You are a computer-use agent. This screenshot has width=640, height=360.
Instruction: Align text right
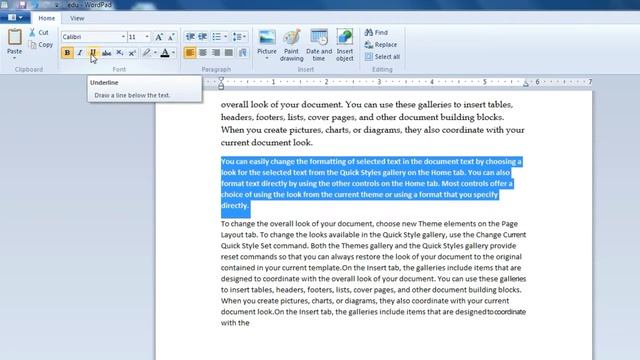(216, 53)
